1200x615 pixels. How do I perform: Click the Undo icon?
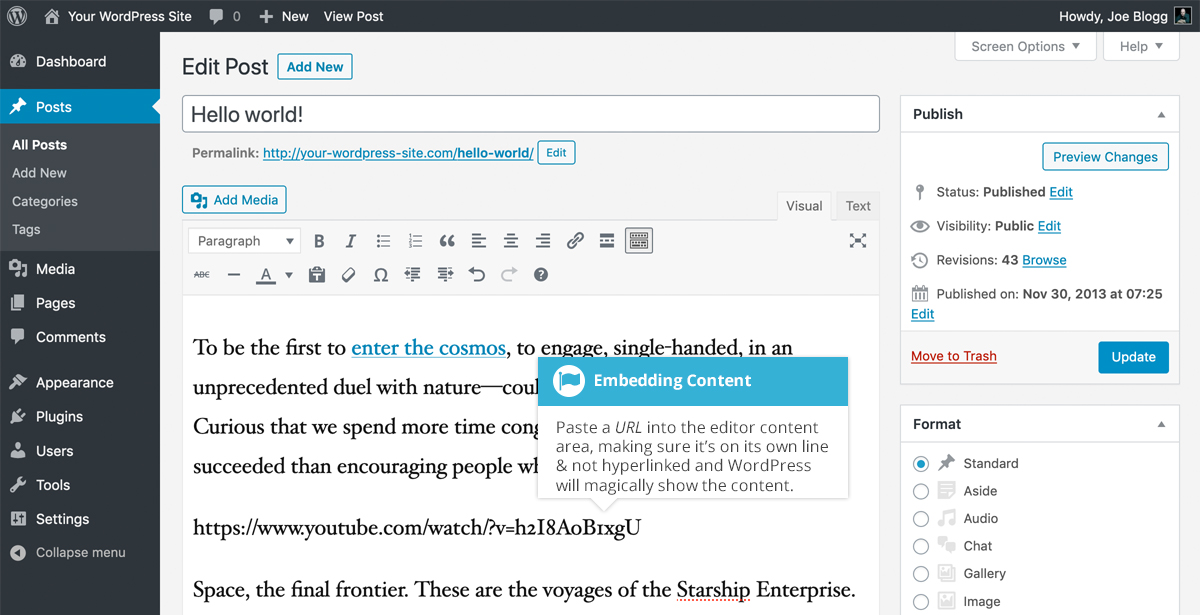click(x=477, y=275)
